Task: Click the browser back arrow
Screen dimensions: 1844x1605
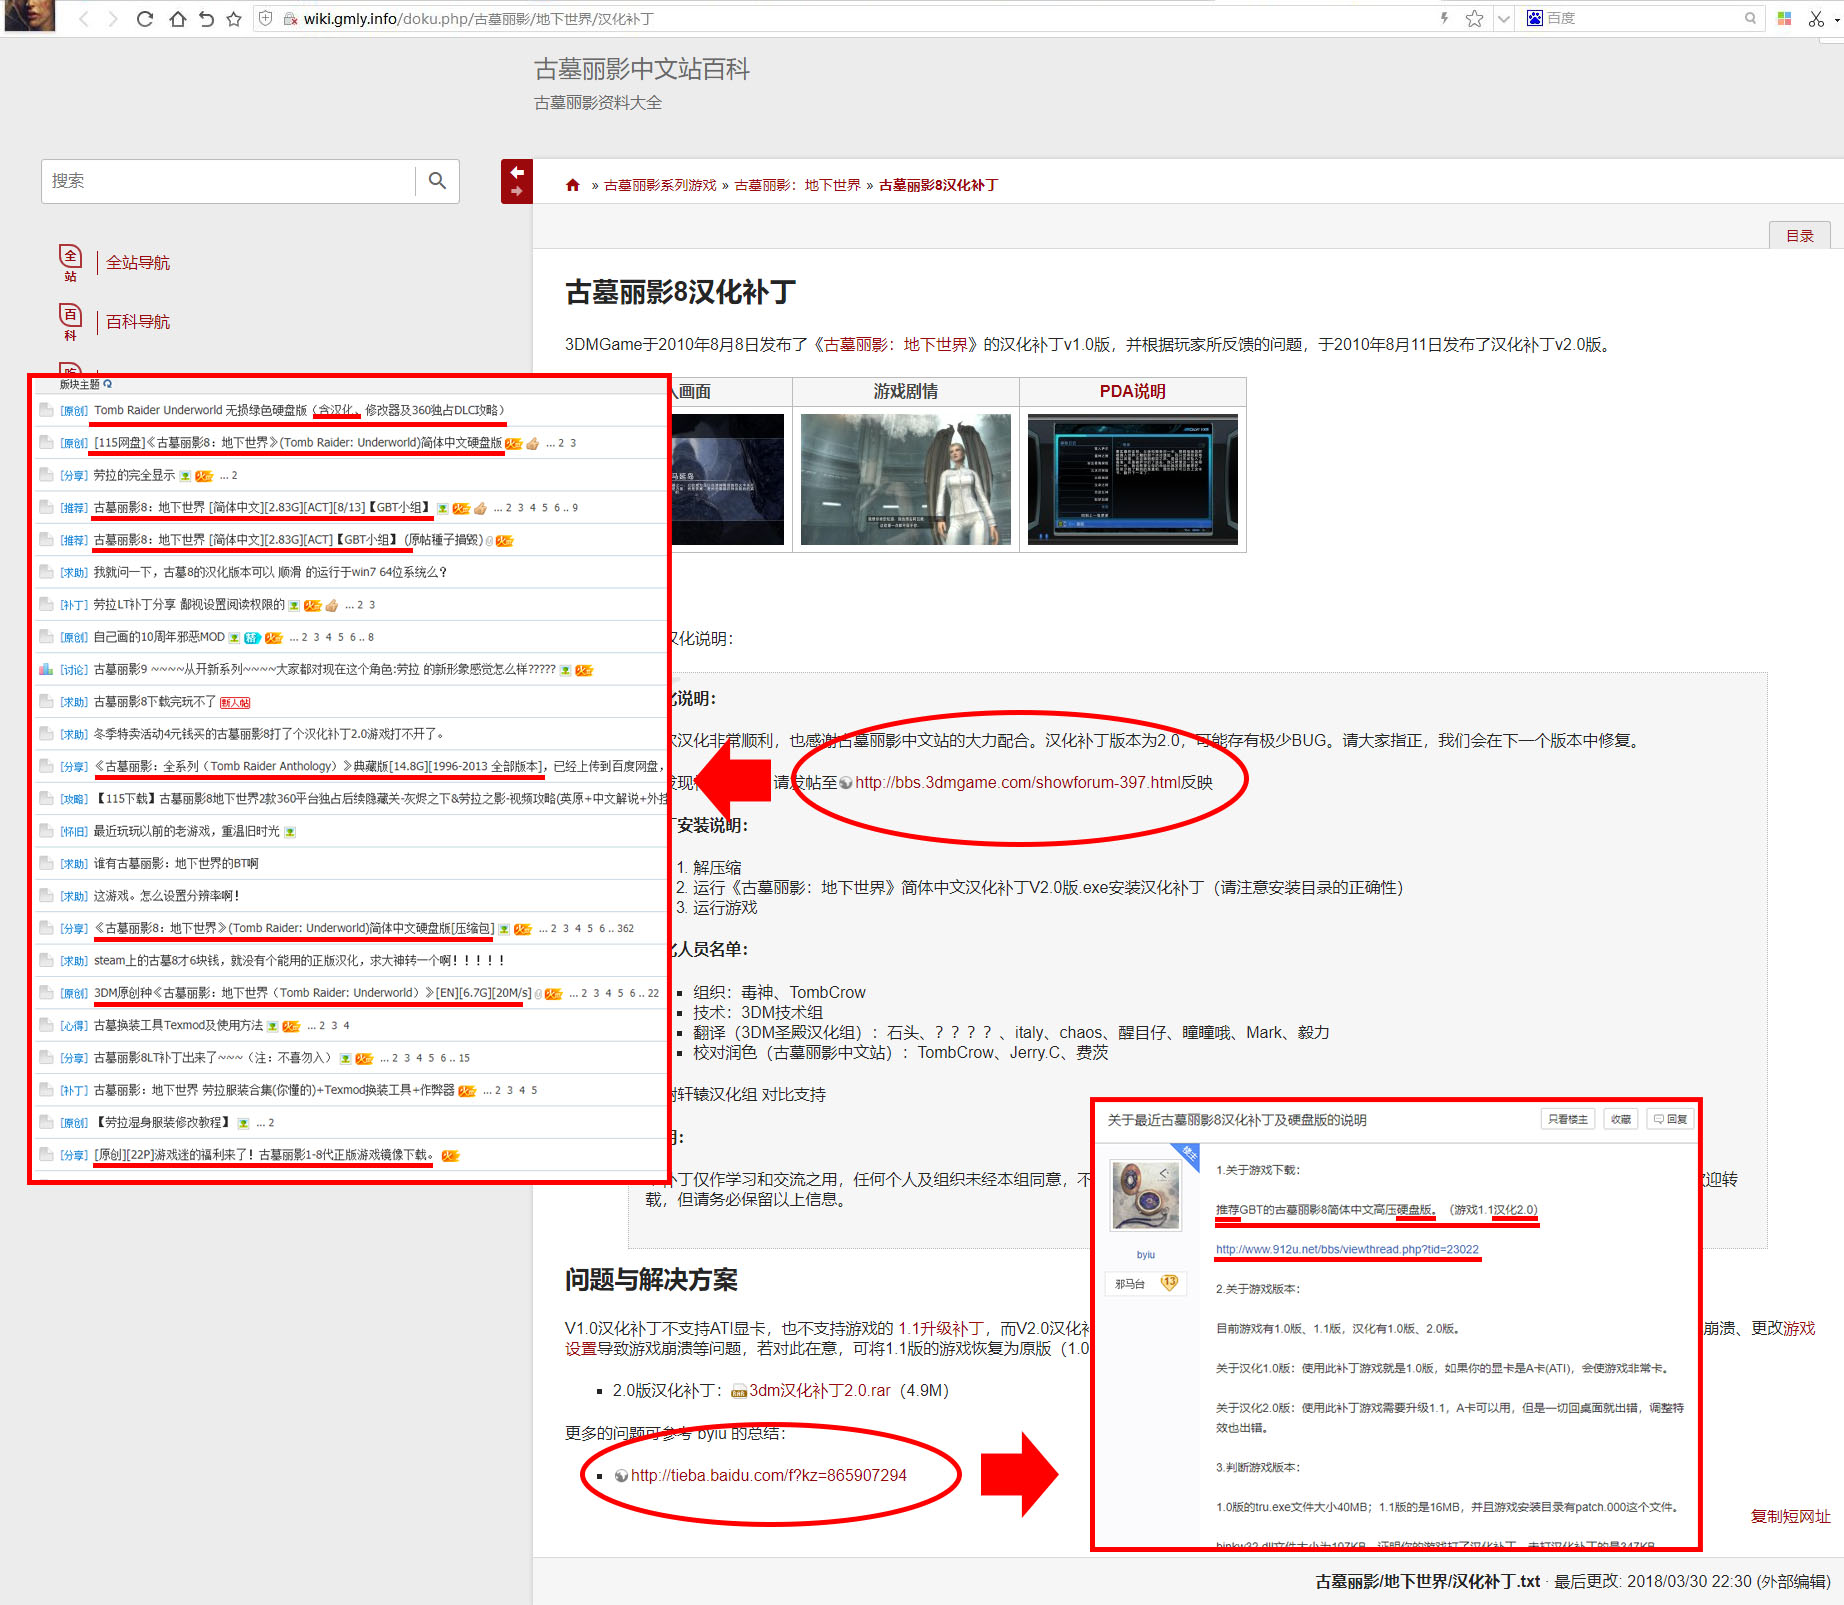Action: (x=84, y=19)
